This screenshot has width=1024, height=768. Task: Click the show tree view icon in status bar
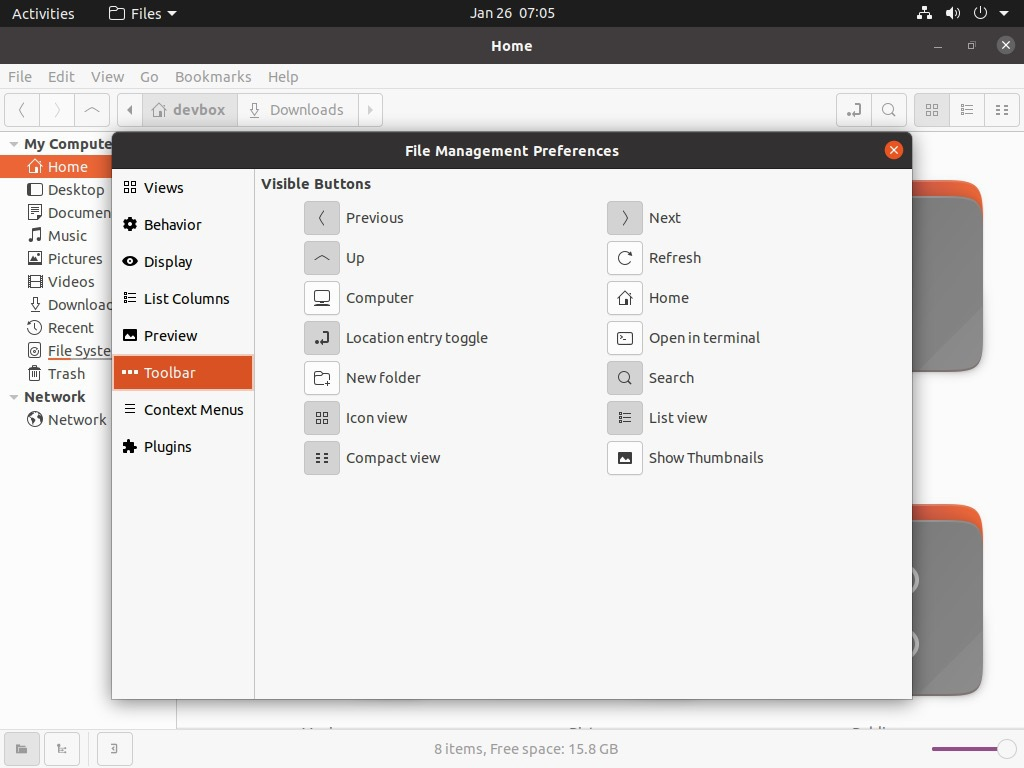click(62, 748)
